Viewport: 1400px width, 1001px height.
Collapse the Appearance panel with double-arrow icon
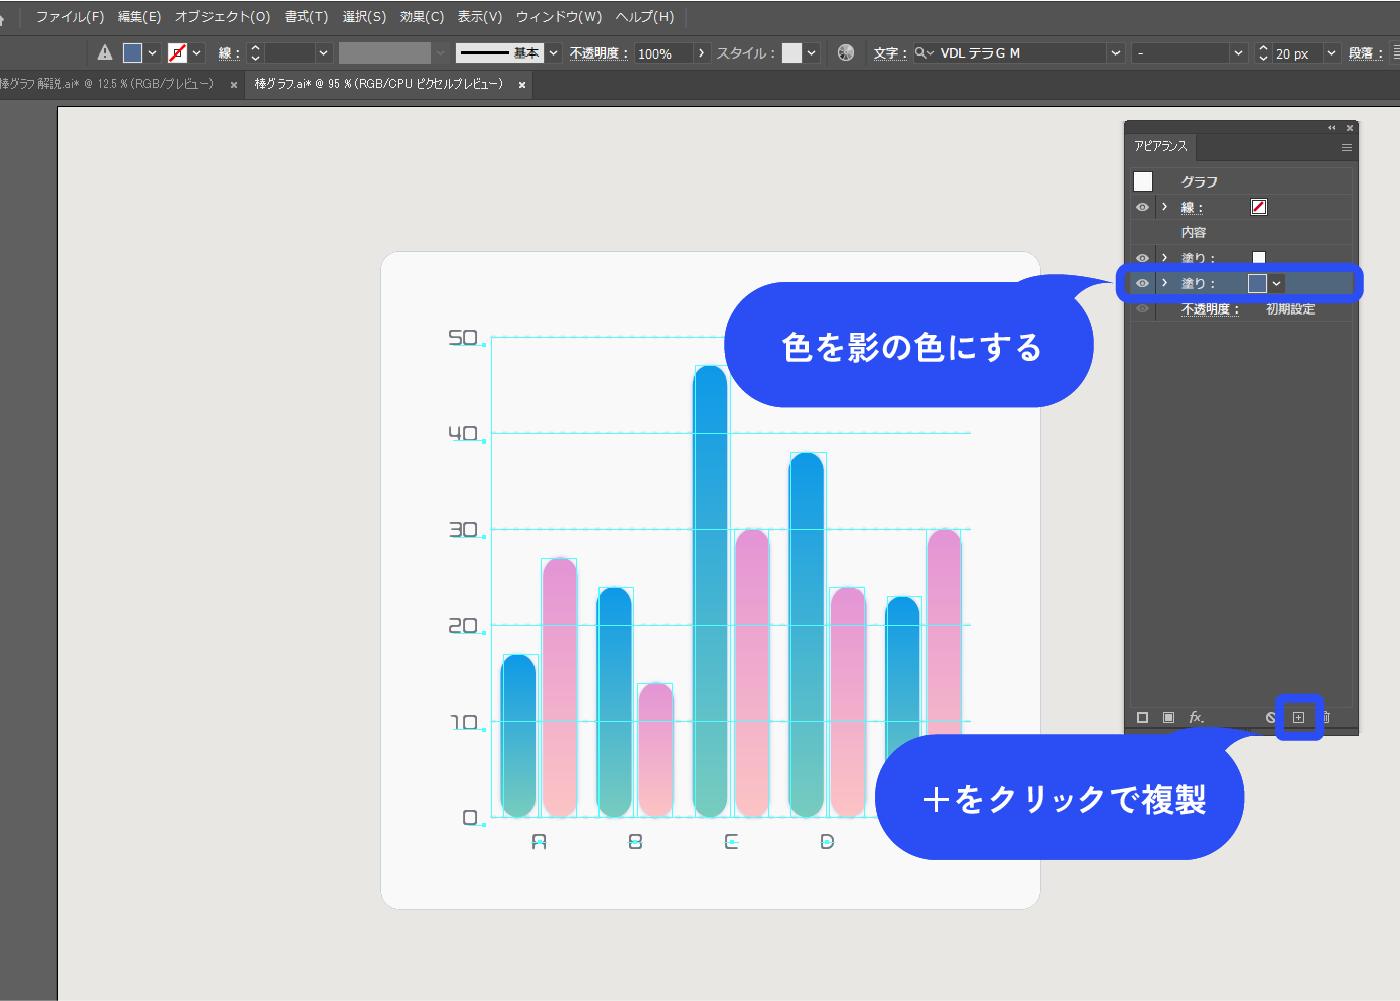pyautogui.click(x=1331, y=128)
